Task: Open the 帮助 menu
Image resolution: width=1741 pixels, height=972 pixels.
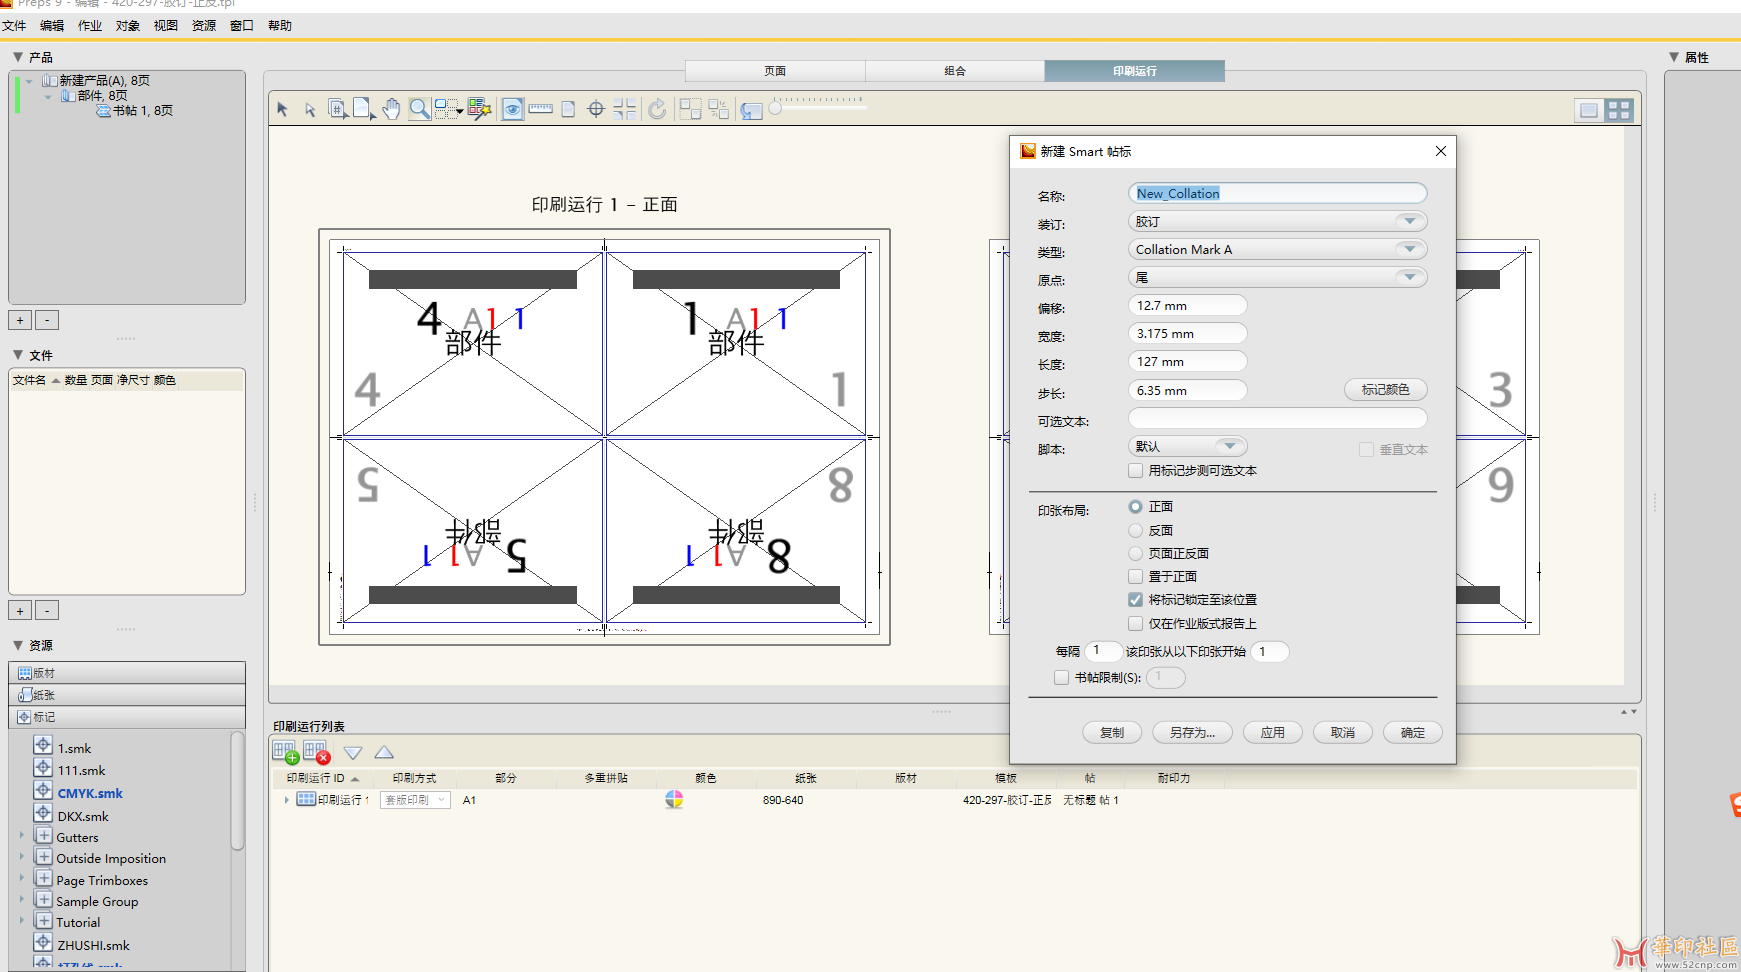Action: pyautogui.click(x=280, y=26)
